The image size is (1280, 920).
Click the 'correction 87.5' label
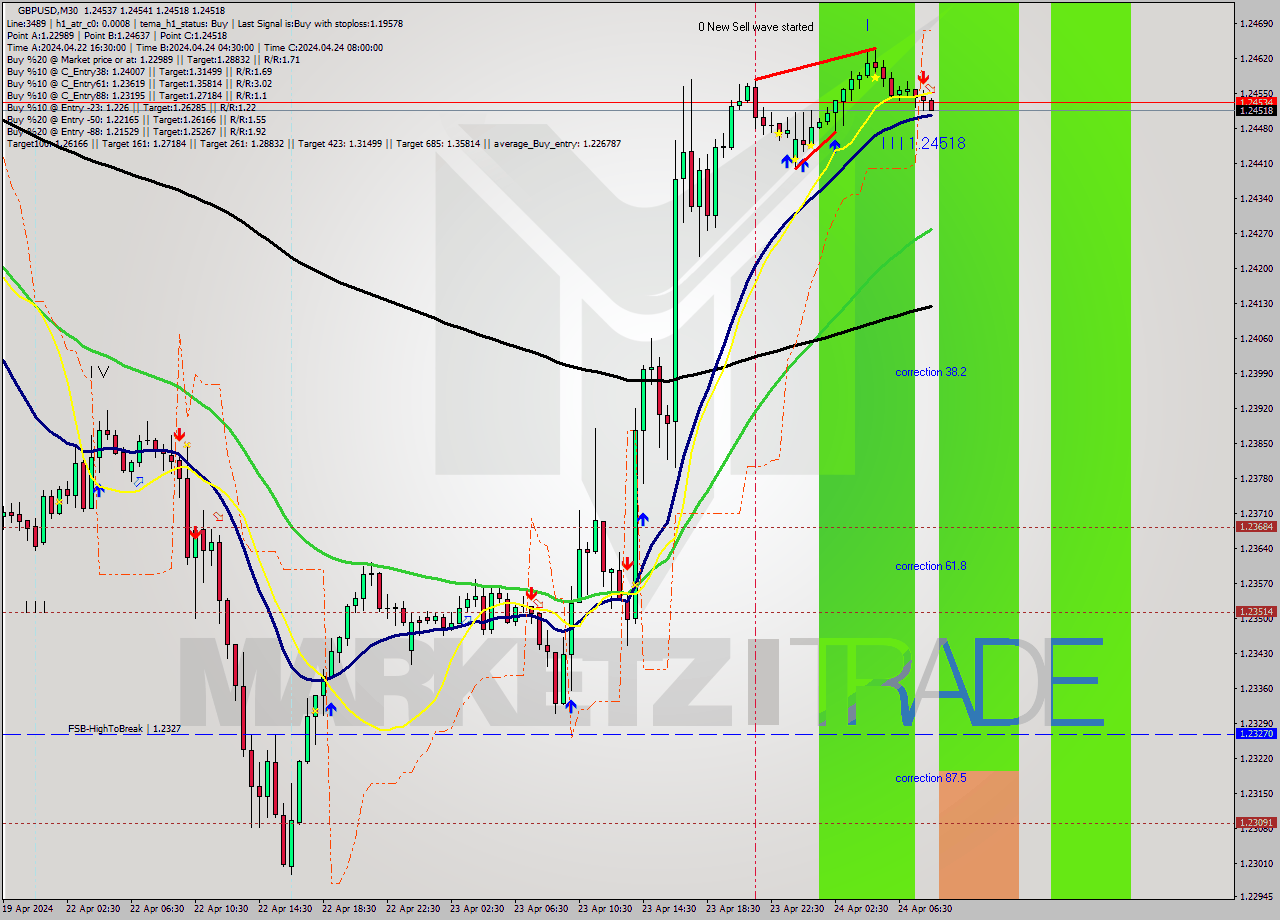(931, 778)
